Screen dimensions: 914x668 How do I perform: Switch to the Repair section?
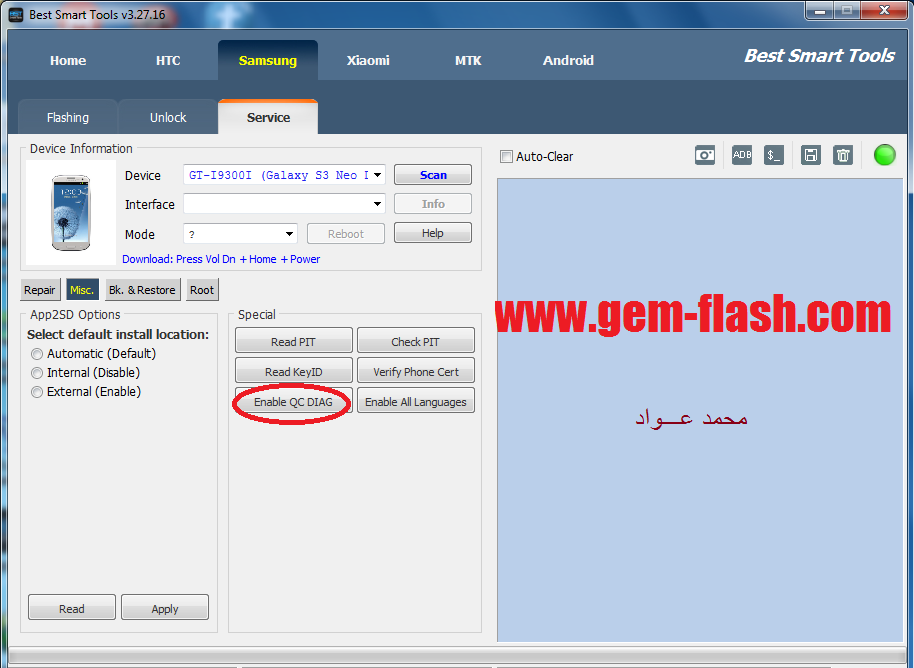pos(40,290)
